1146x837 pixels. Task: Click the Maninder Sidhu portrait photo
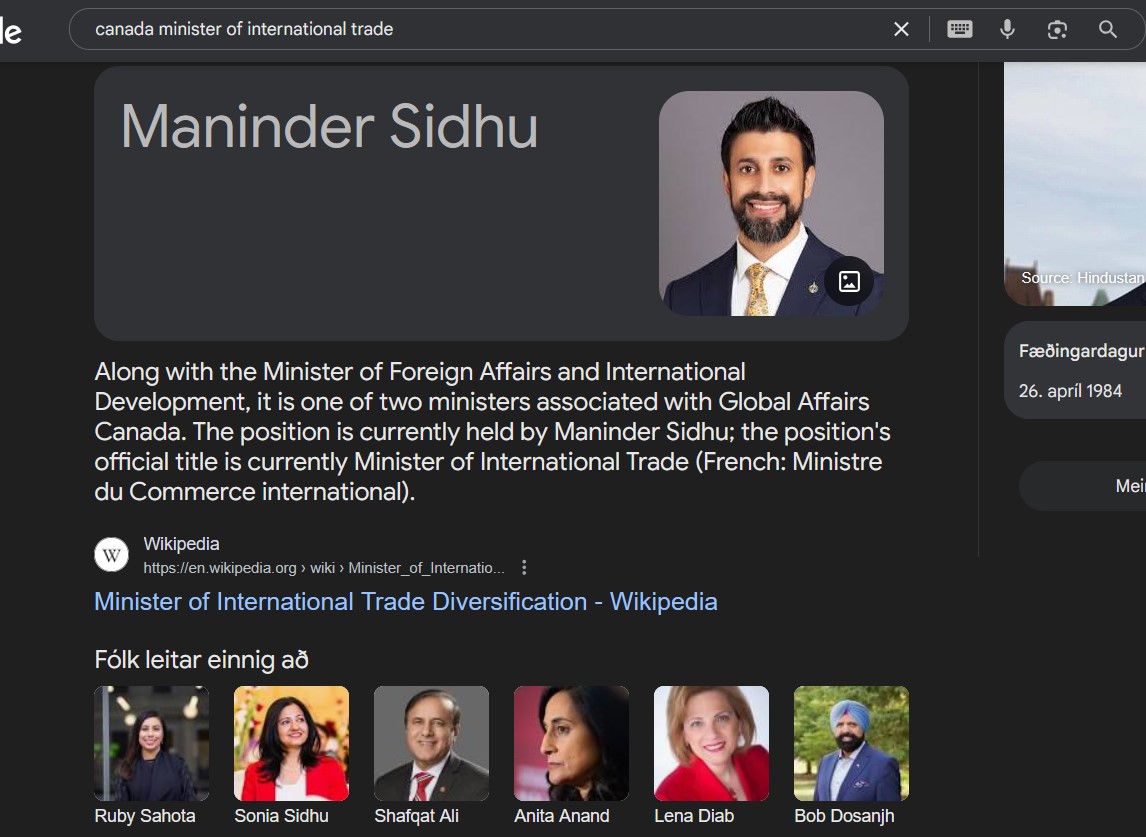[771, 203]
